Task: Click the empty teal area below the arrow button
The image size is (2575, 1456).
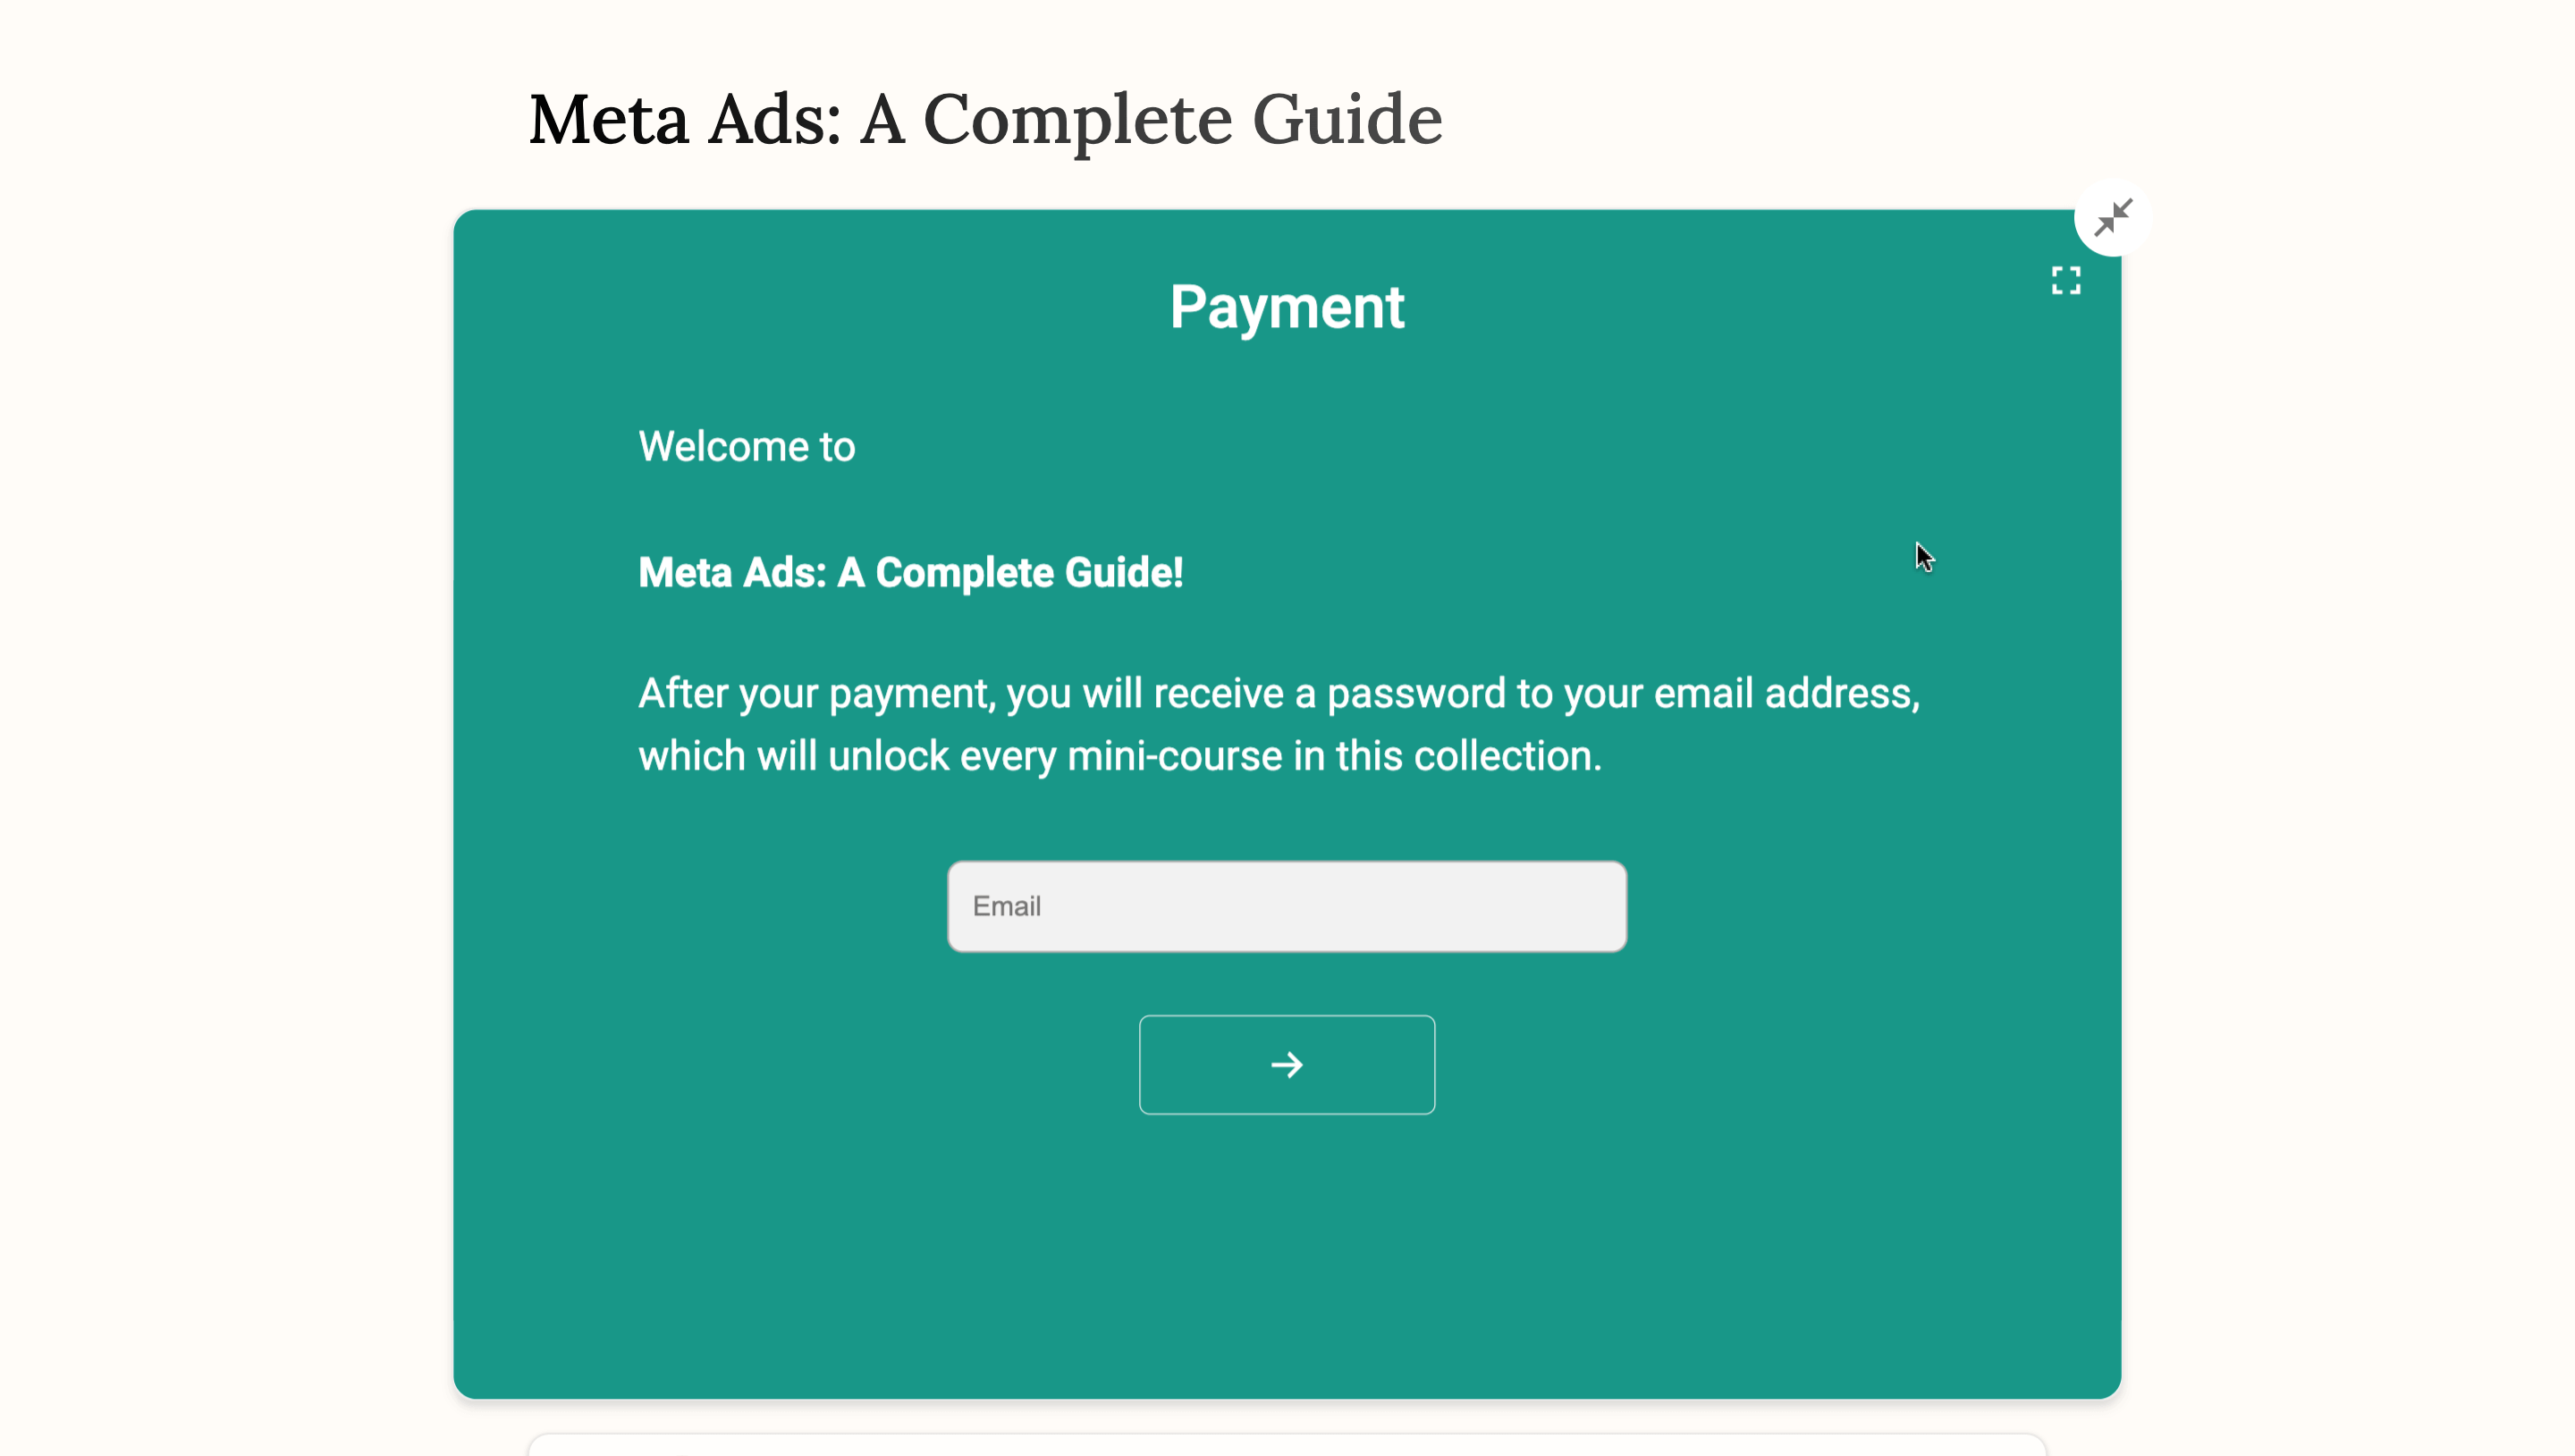Action: tap(1286, 1250)
